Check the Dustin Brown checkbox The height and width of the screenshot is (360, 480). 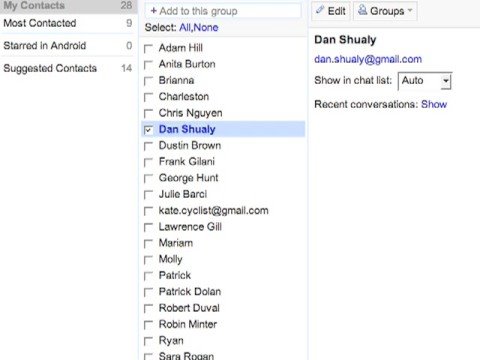148,146
